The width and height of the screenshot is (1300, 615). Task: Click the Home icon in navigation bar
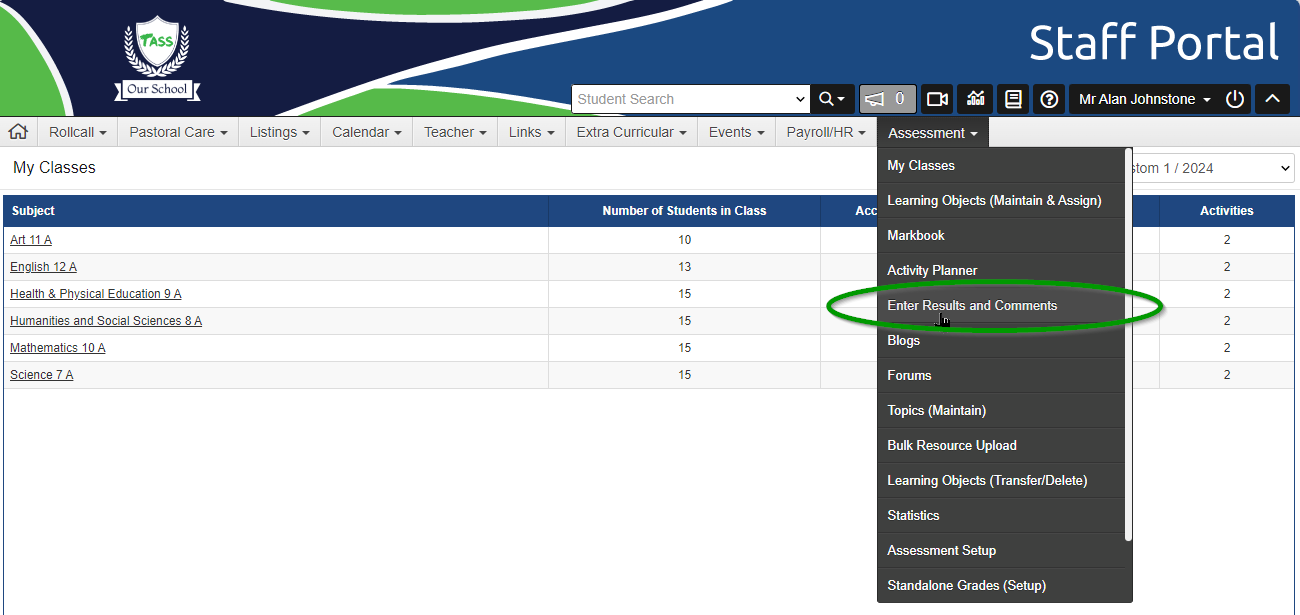(x=18, y=132)
